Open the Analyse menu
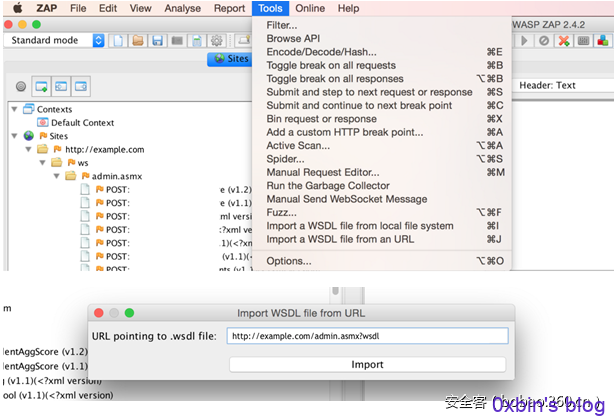The width and height of the screenshot is (615, 420). coord(182,8)
